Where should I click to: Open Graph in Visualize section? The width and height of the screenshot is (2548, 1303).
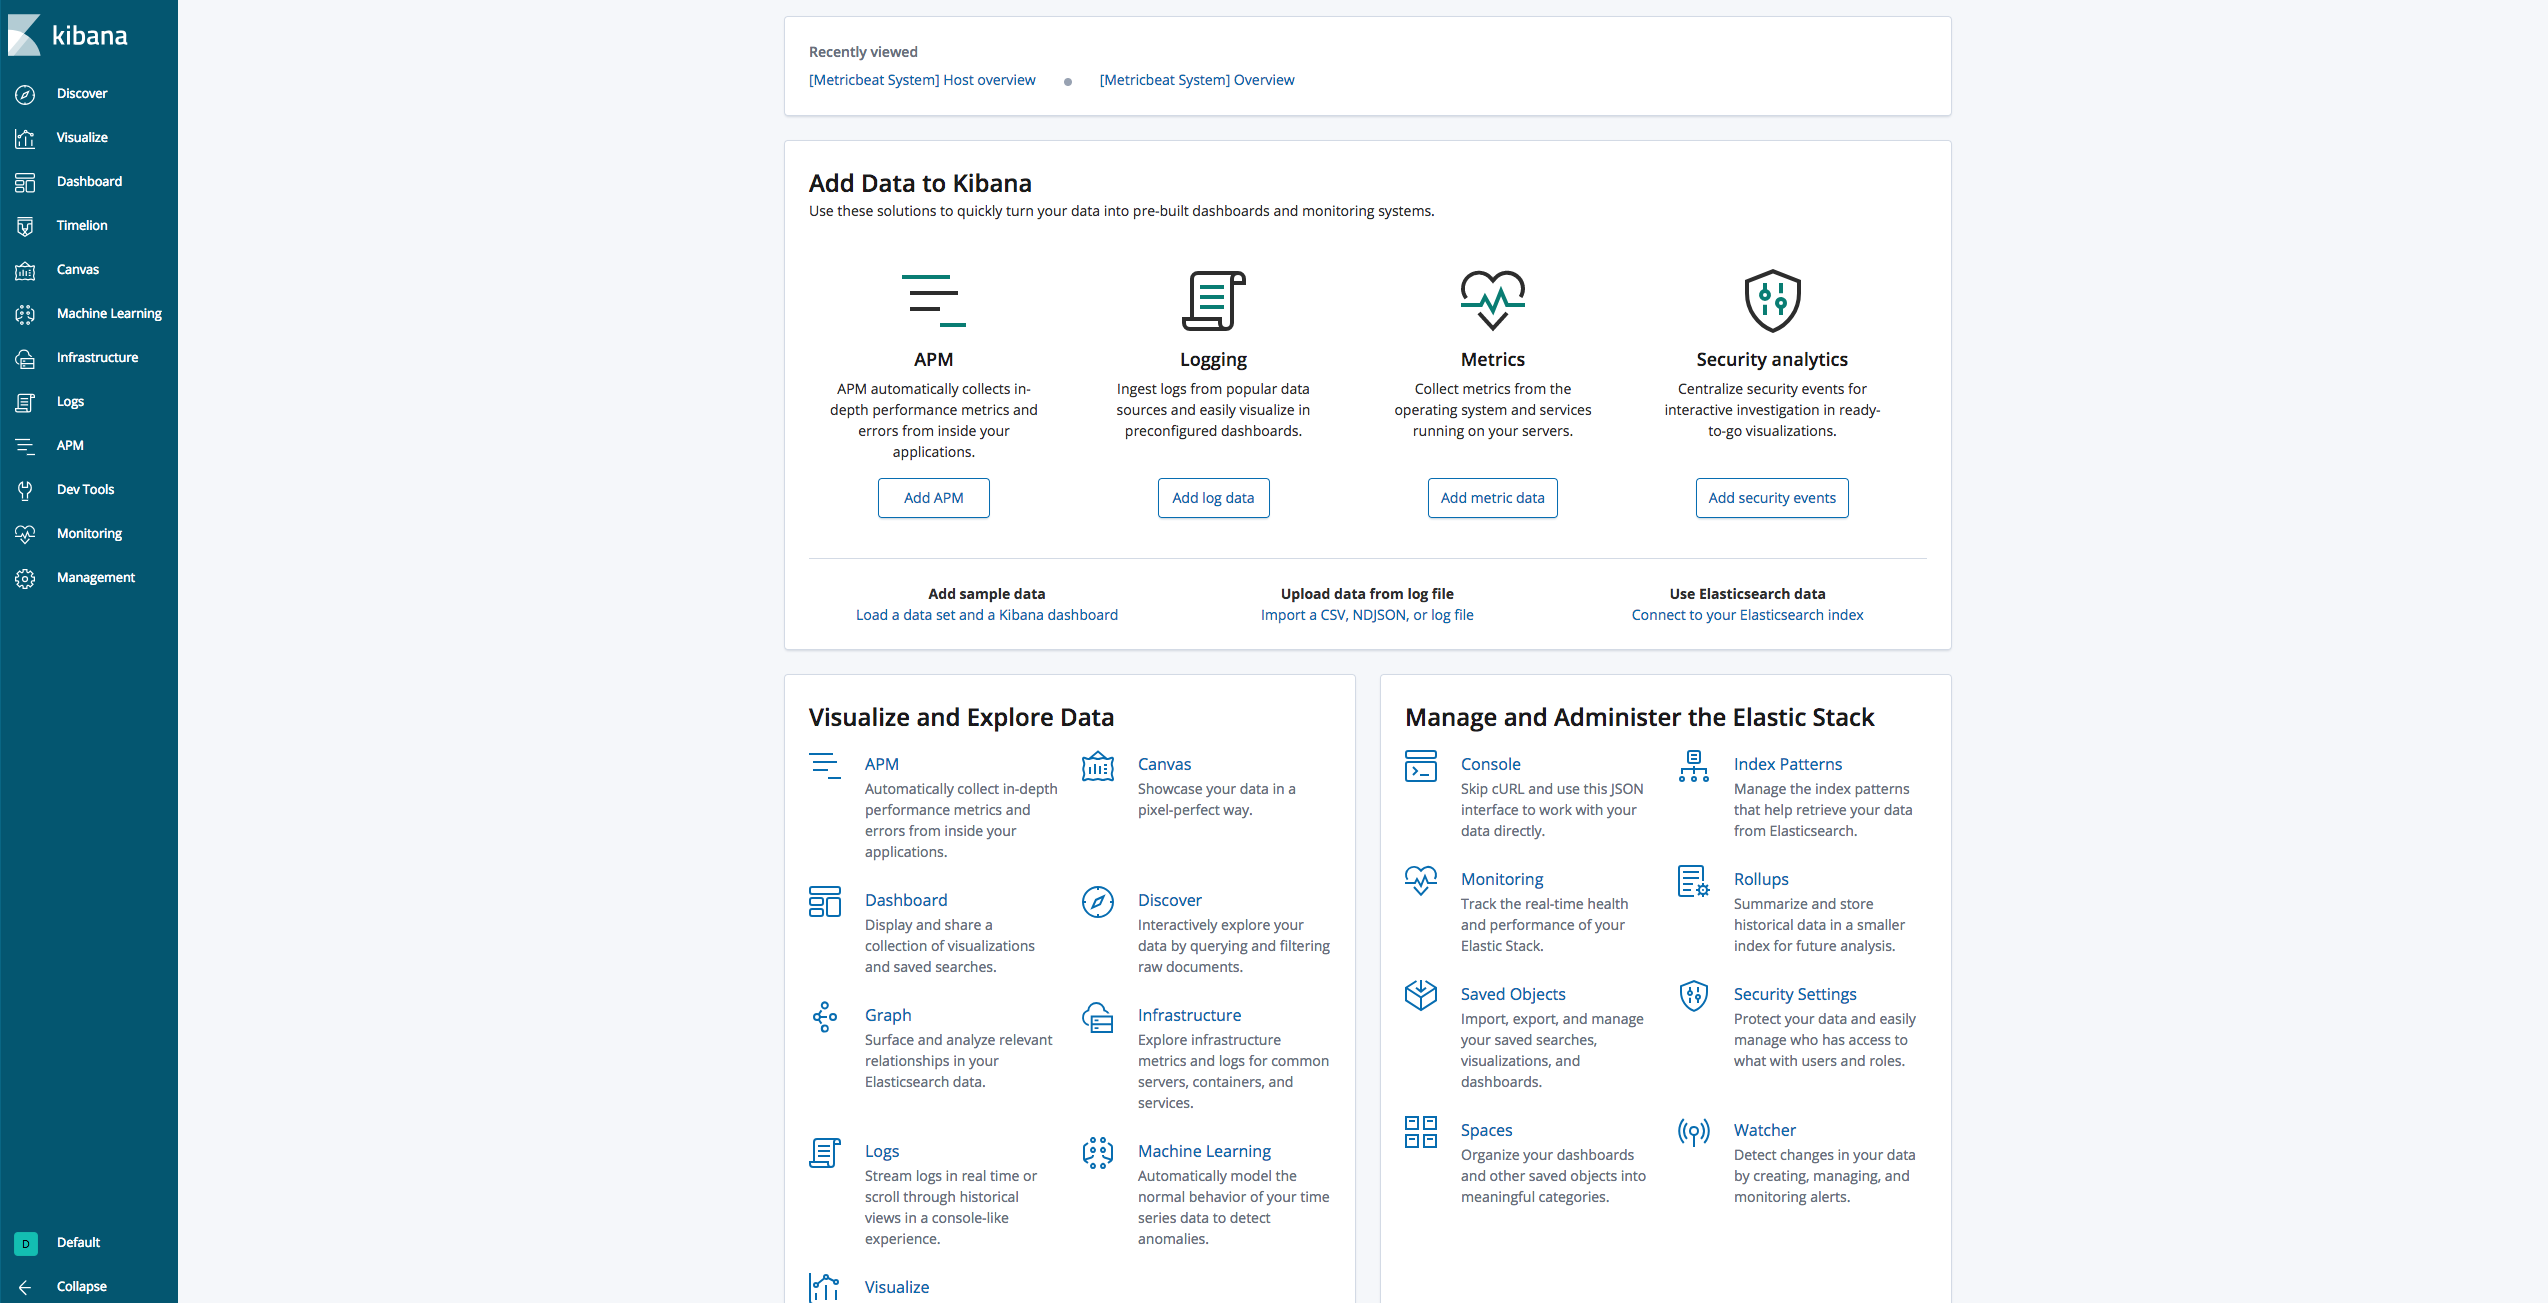click(x=887, y=1014)
